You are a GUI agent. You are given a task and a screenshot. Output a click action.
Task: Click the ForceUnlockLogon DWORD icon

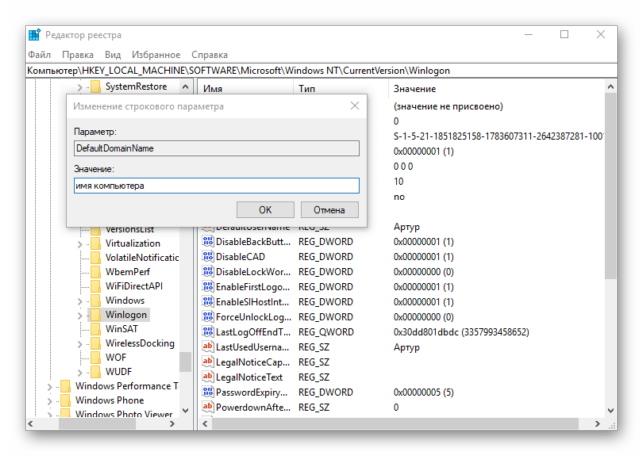click(x=207, y=317)
